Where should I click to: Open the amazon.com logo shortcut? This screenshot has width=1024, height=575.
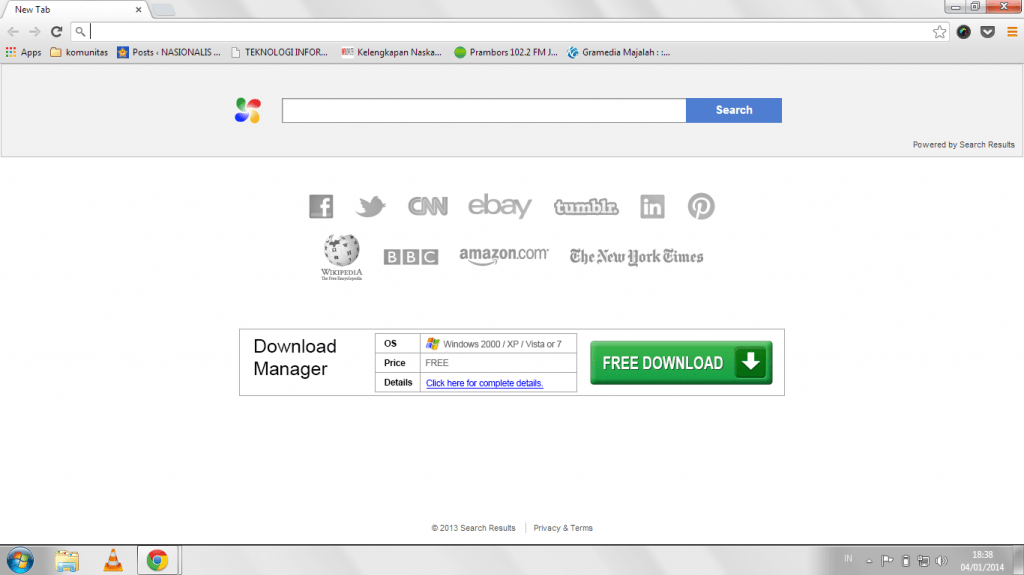coord(504,256)
